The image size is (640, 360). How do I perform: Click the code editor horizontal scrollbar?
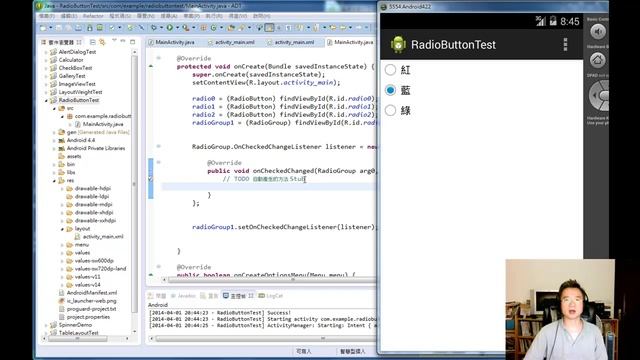pyautogui.click(x=271, y=280)
